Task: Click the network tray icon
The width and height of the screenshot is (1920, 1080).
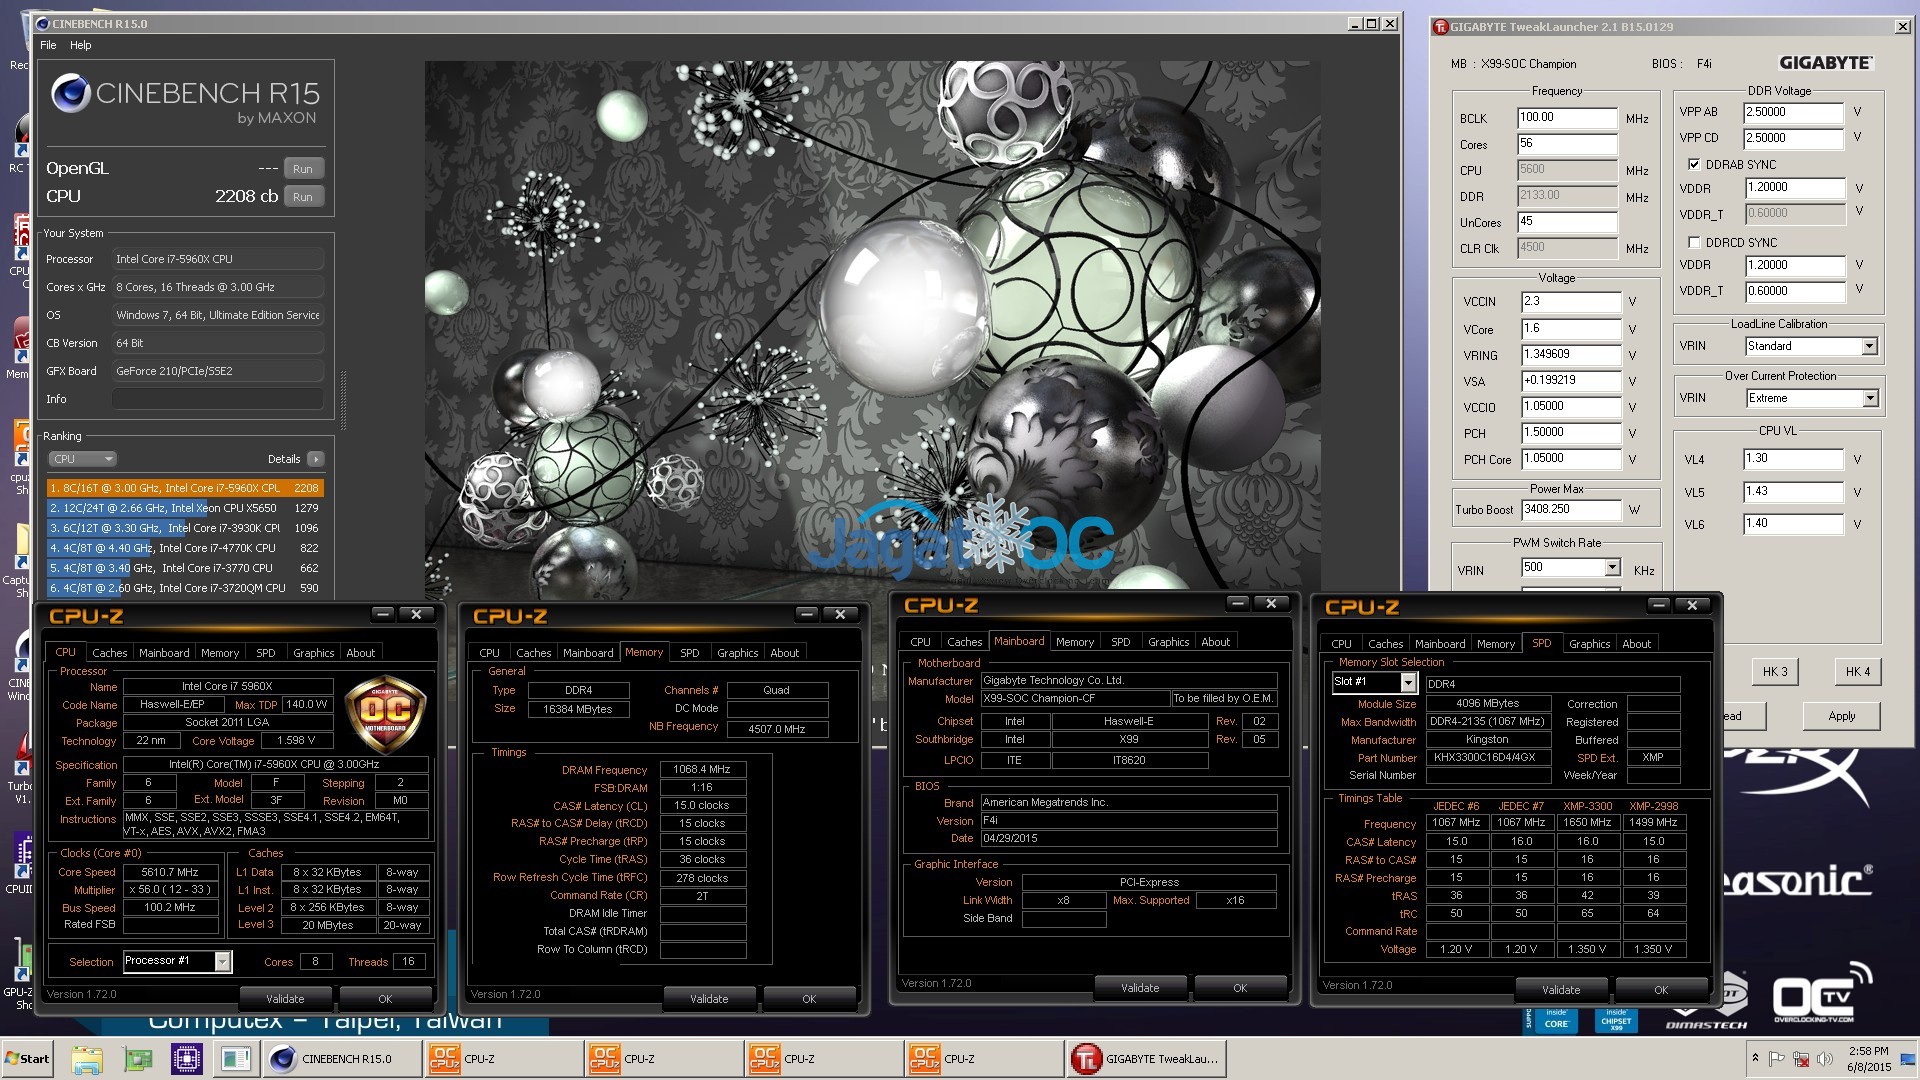Action: click(x=1801, y=1059)
